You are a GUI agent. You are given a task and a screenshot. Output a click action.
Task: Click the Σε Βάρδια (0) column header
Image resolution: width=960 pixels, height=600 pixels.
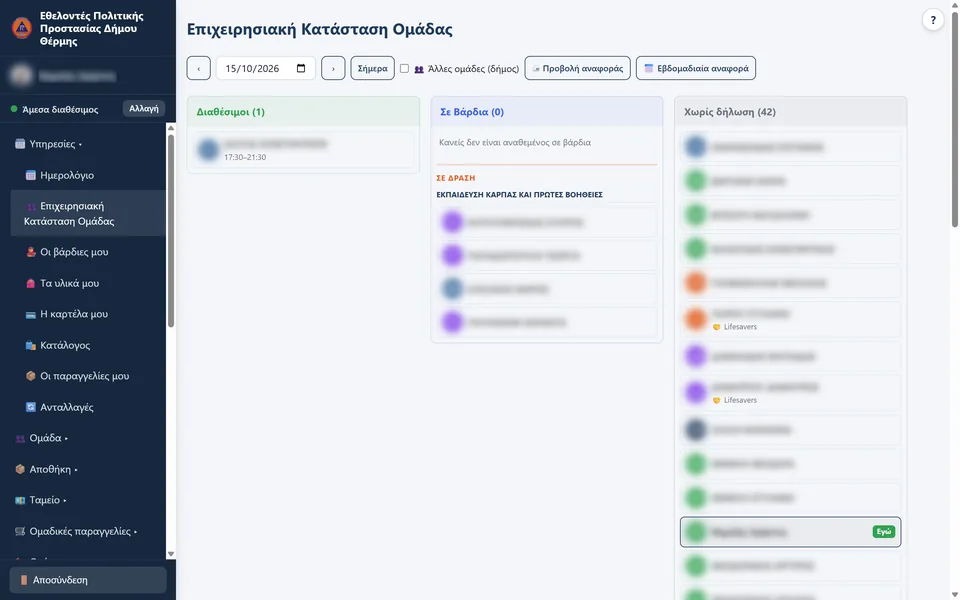(547, 112)
